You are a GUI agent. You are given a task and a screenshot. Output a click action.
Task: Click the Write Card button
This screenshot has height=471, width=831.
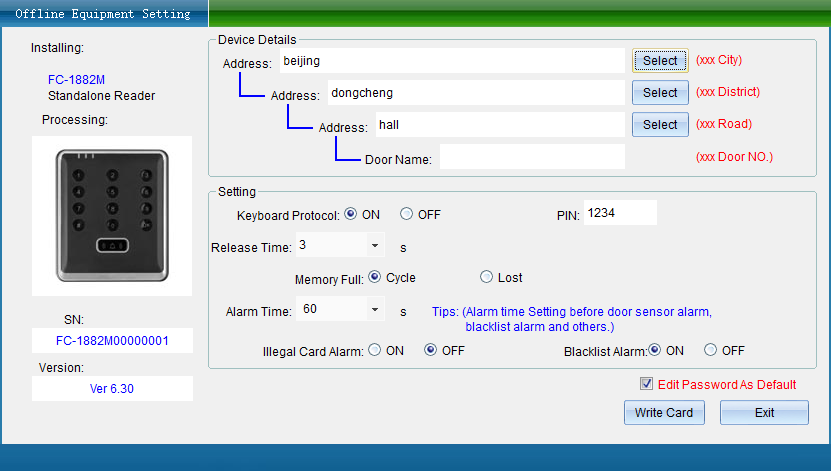pos(663,413)
